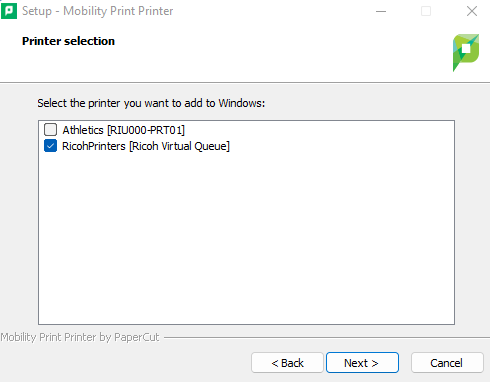Close the Setup window with the X

coord(472,11)
